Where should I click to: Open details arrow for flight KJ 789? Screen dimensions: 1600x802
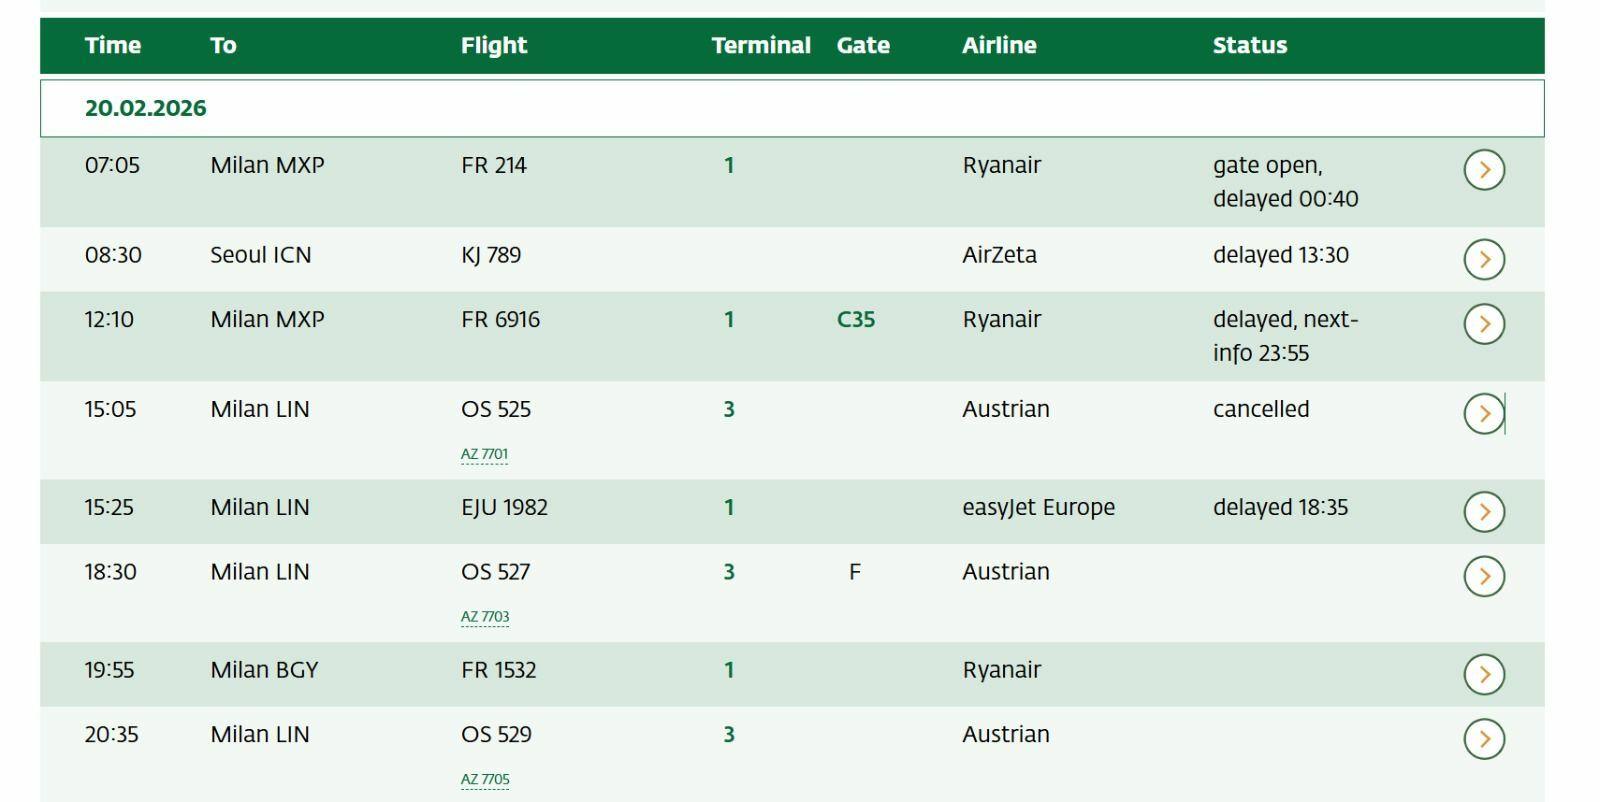tap(1484, 259)
